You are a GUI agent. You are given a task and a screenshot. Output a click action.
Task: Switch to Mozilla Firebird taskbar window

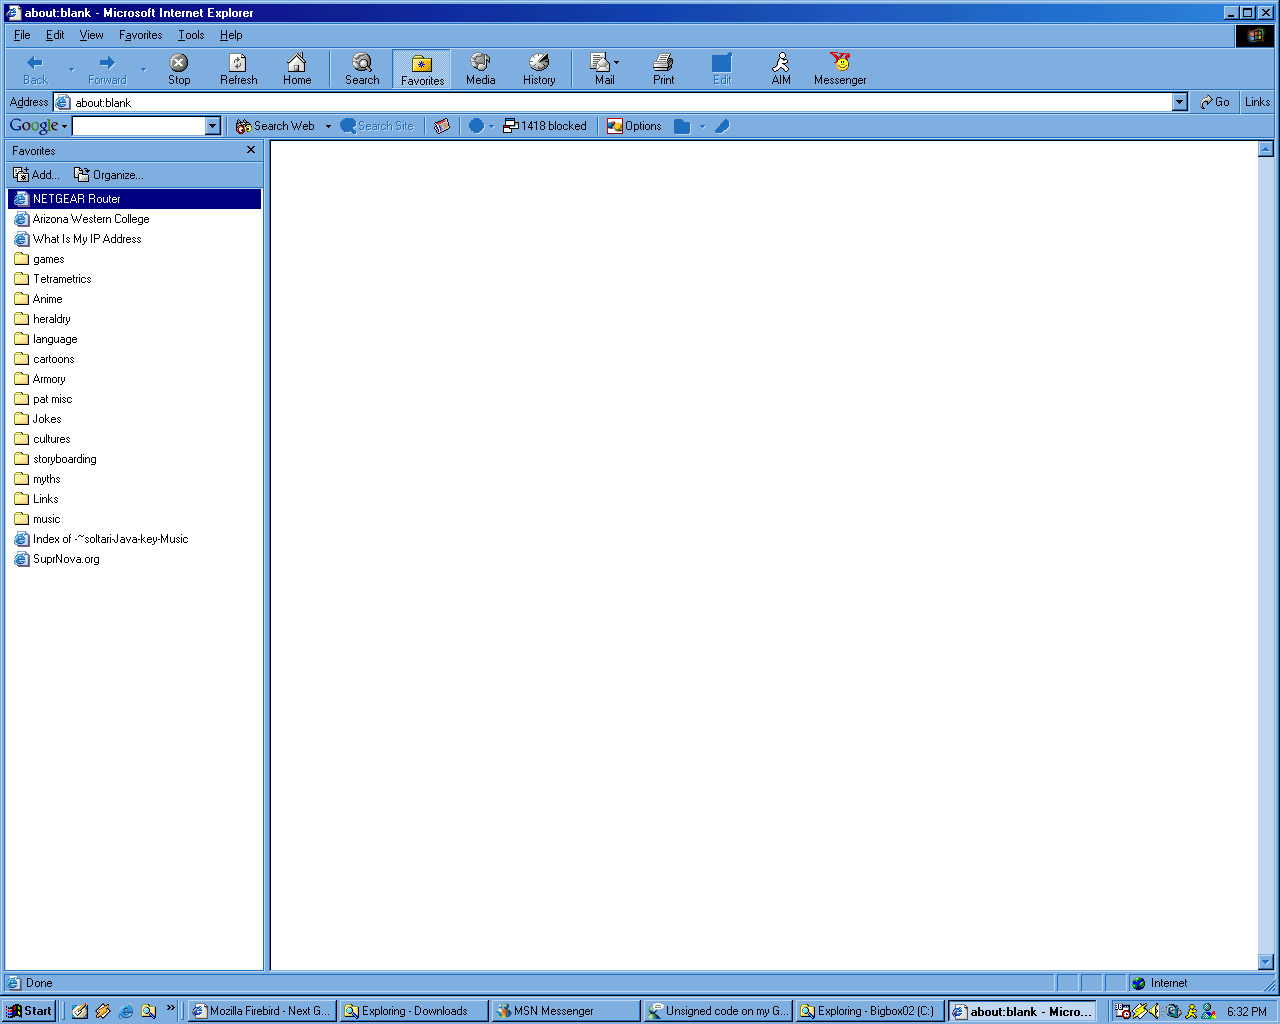point(261,1011)
